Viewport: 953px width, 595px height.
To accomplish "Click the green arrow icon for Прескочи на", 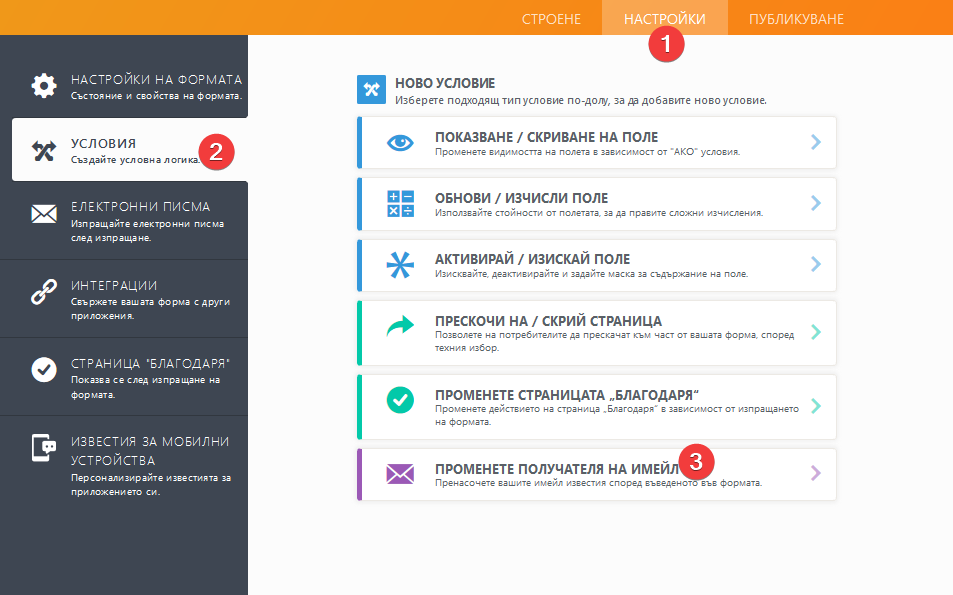I will (x=400, y=327).
